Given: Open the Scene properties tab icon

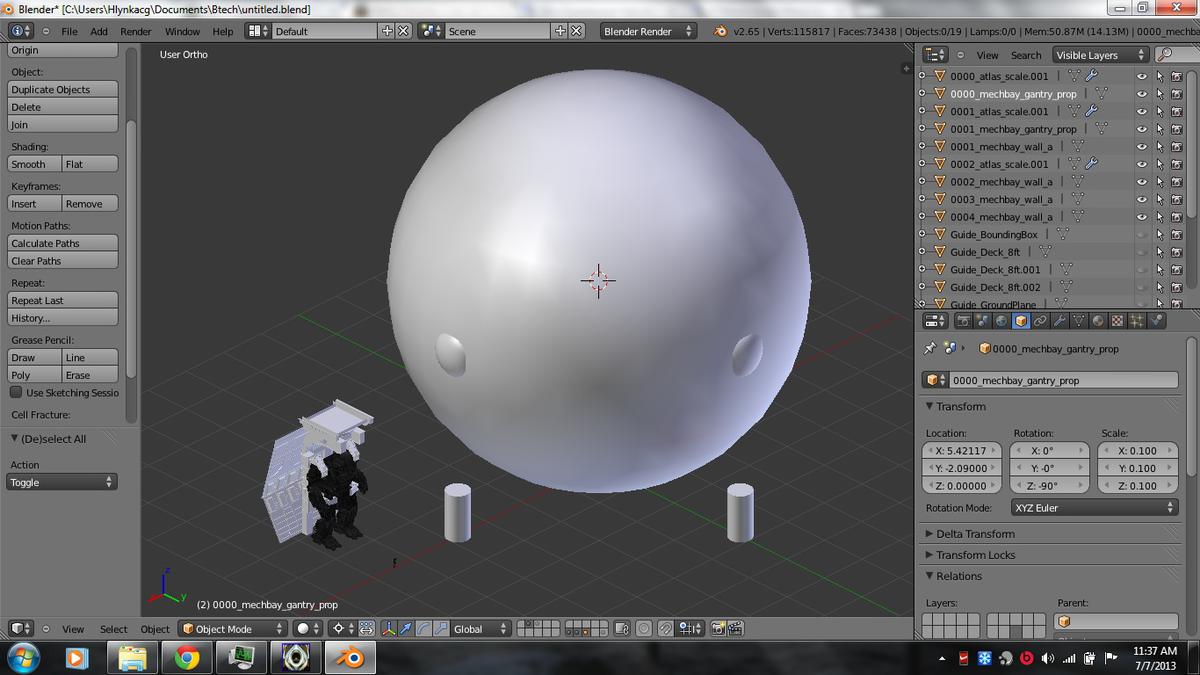Looking at the screenshot, I should [x=983, y=321].
